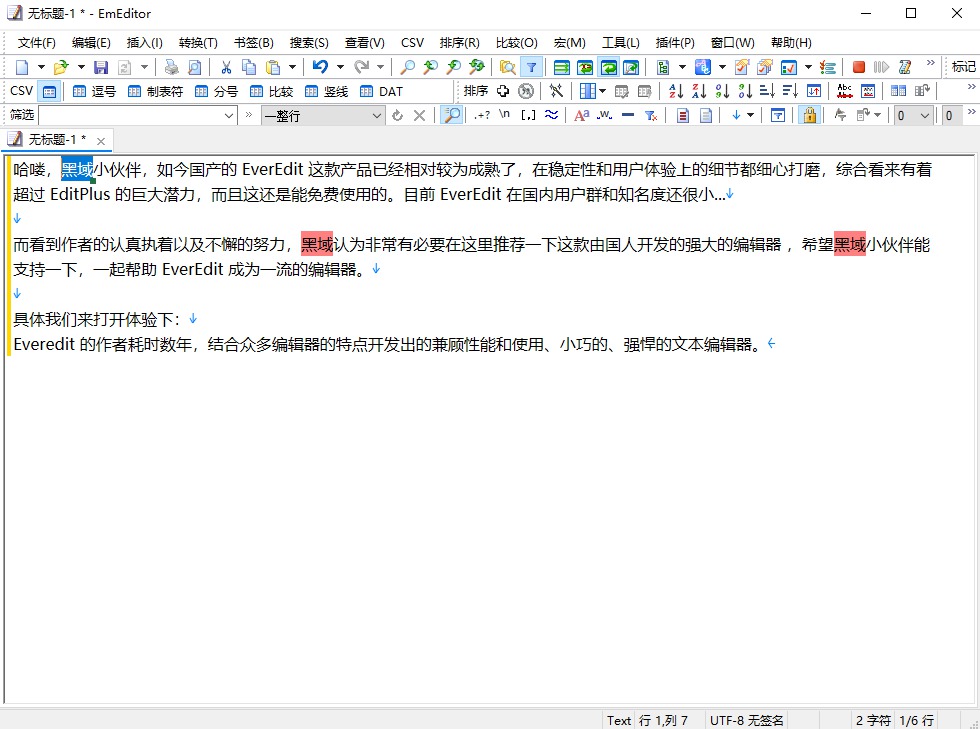The height and width of the screenshot is (729, 980).
Task: Open the 宏(M) menu
Action: (569, 43)
